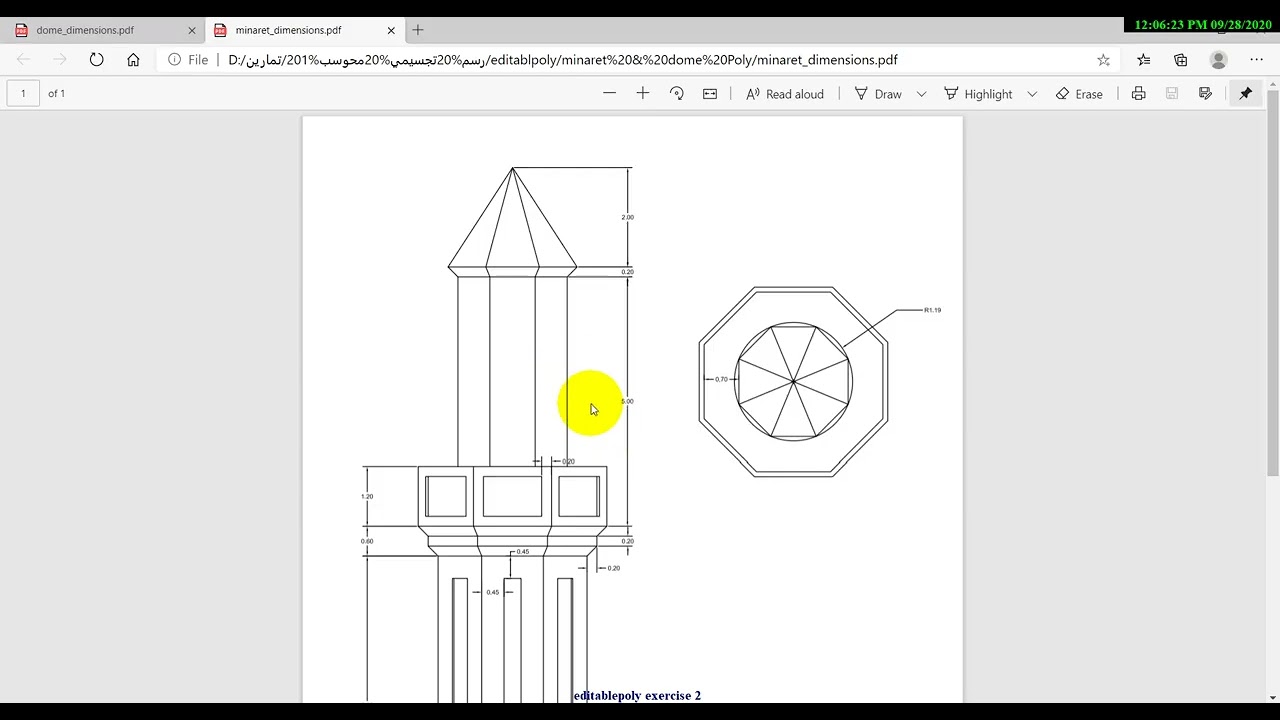Refresh the current page
Viewport: 1280px width, 720px height.
[96, 60]
